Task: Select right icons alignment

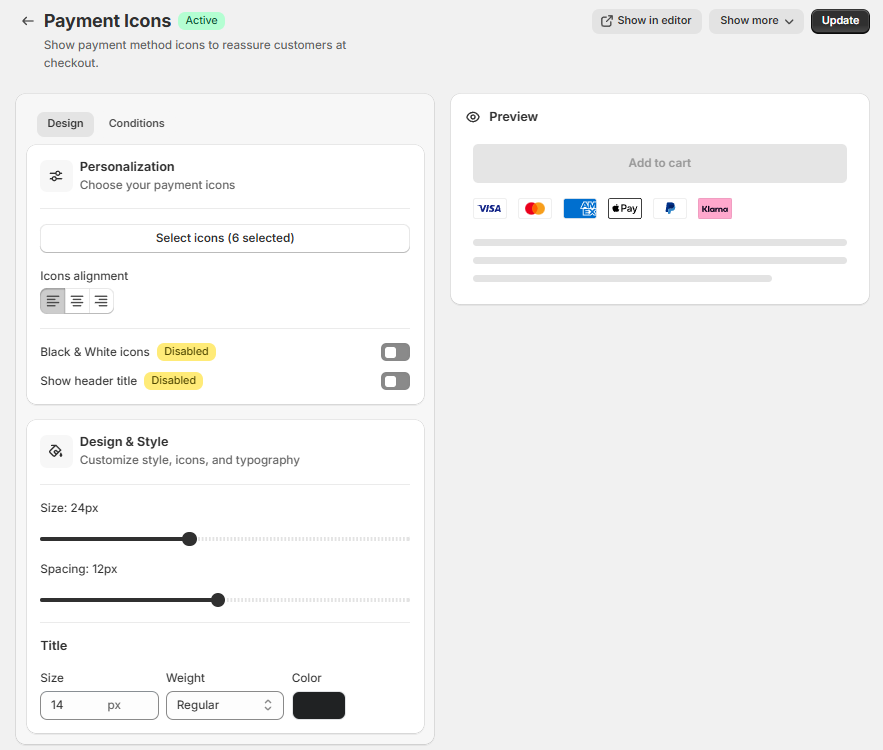Action: [101, 301]
